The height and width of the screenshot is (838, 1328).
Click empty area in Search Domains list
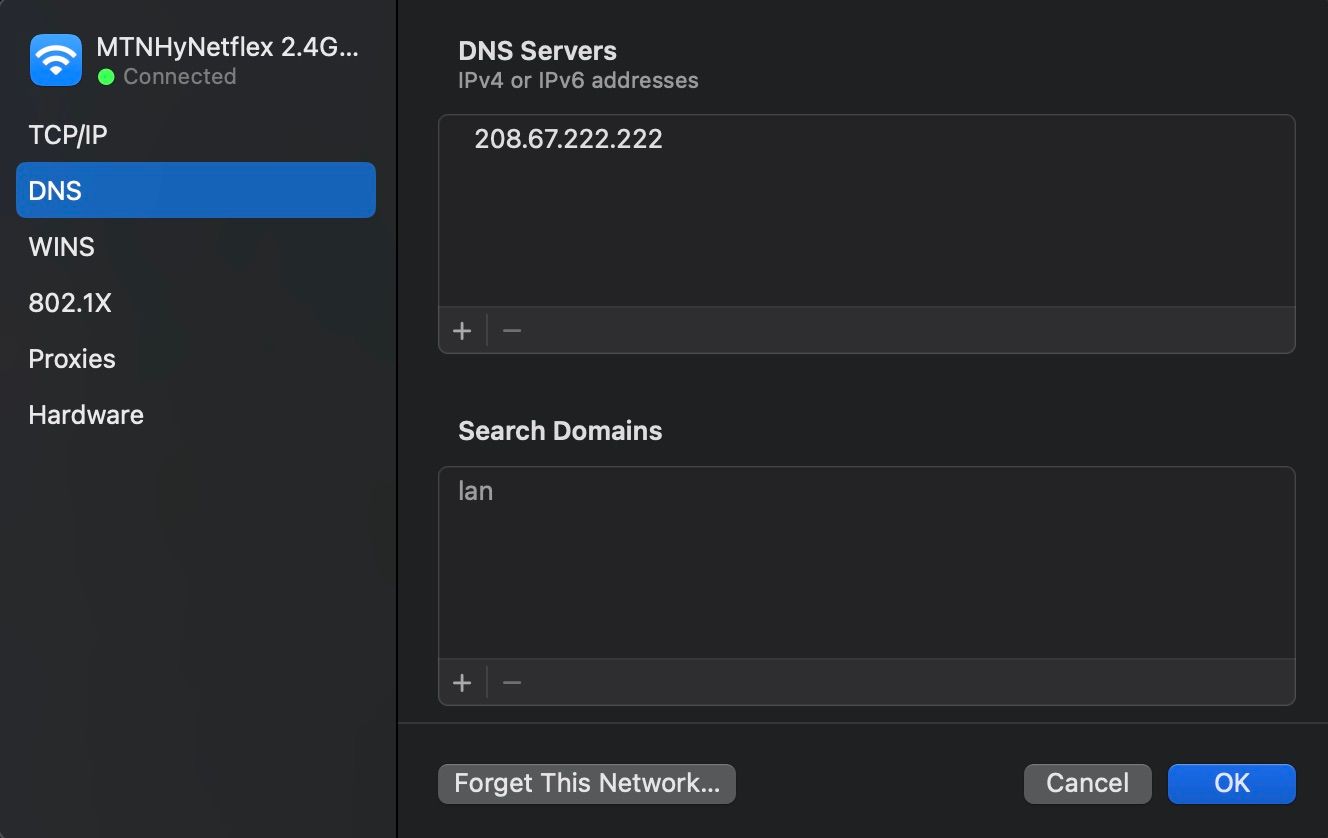pos(866,590)
